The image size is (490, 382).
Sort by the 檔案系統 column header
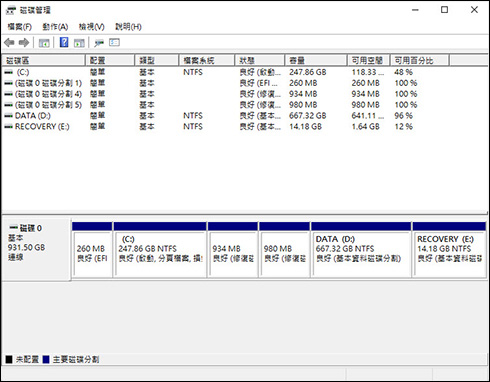[x=207, y=60]
